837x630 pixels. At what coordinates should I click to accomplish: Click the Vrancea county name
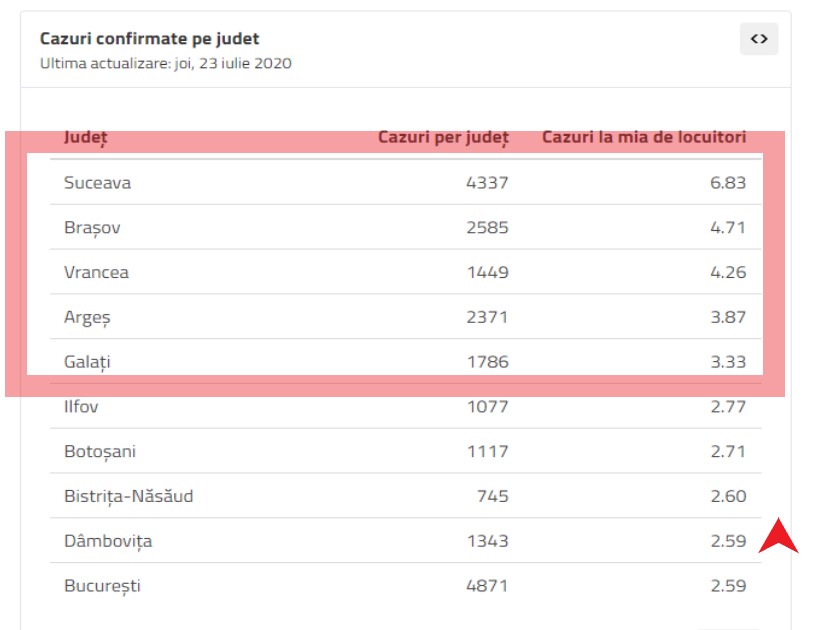[96, 272]
